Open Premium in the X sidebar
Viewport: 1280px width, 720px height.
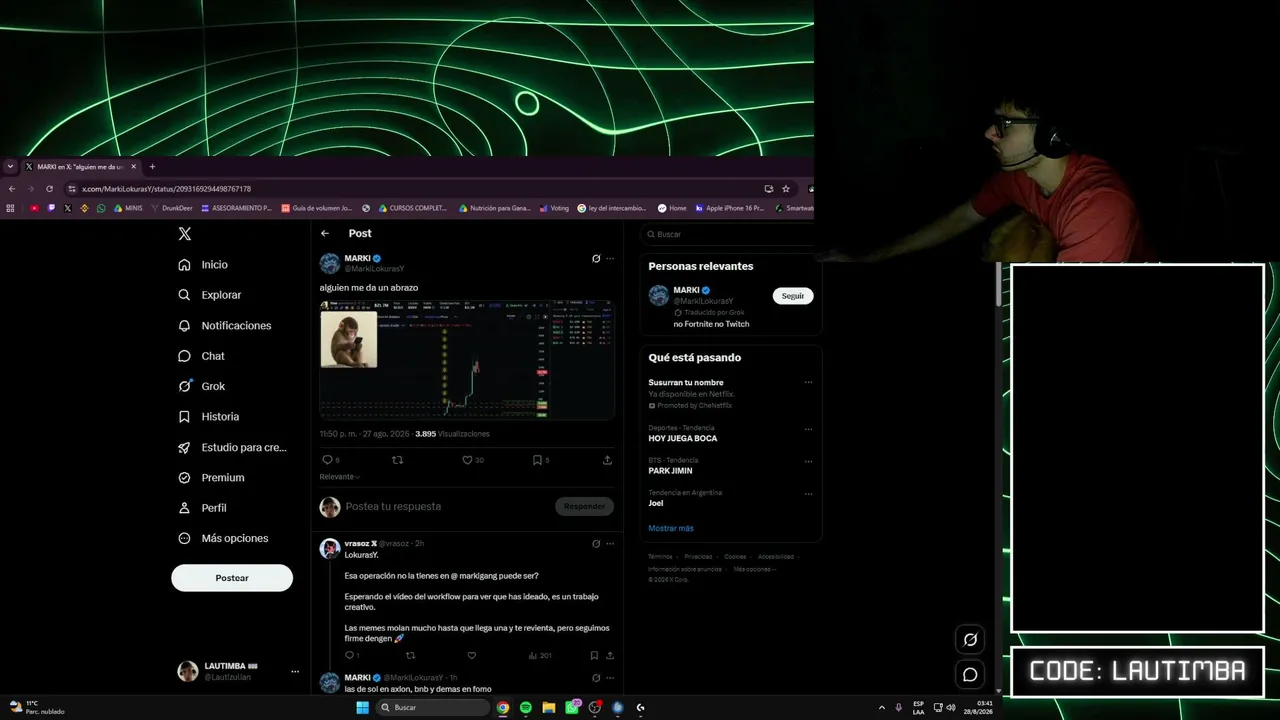[211, 478]
